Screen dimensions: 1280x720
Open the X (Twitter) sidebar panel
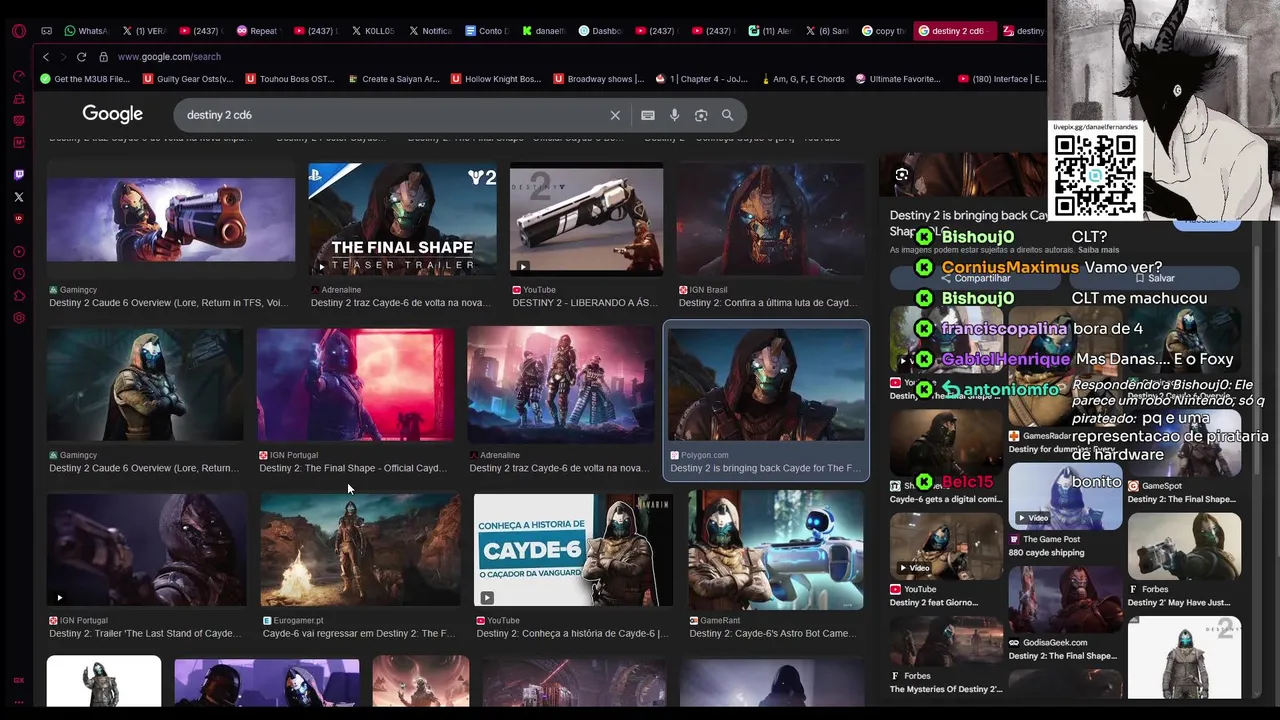tap(19, 197)
